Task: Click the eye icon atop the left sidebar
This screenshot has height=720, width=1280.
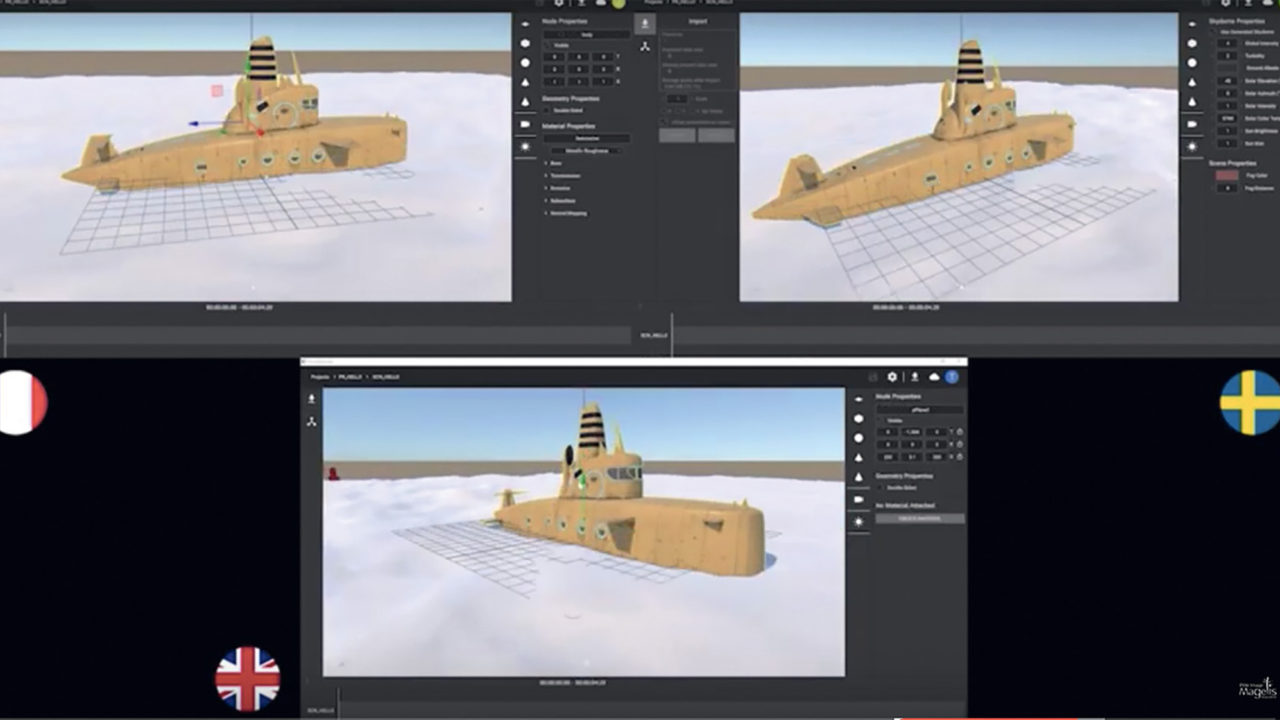Action: pos(524,24)
